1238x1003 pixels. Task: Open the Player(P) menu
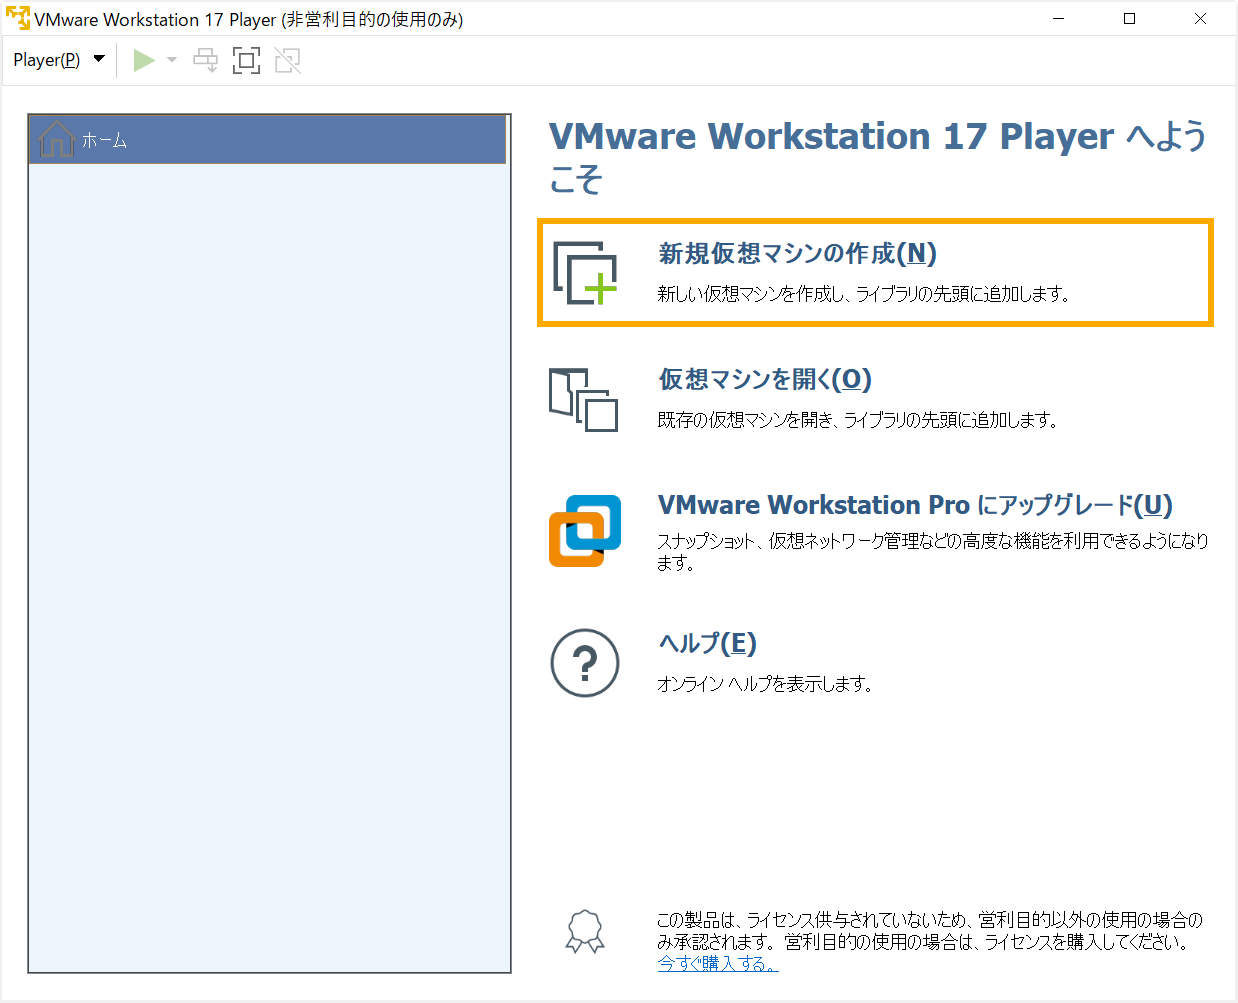59,60
